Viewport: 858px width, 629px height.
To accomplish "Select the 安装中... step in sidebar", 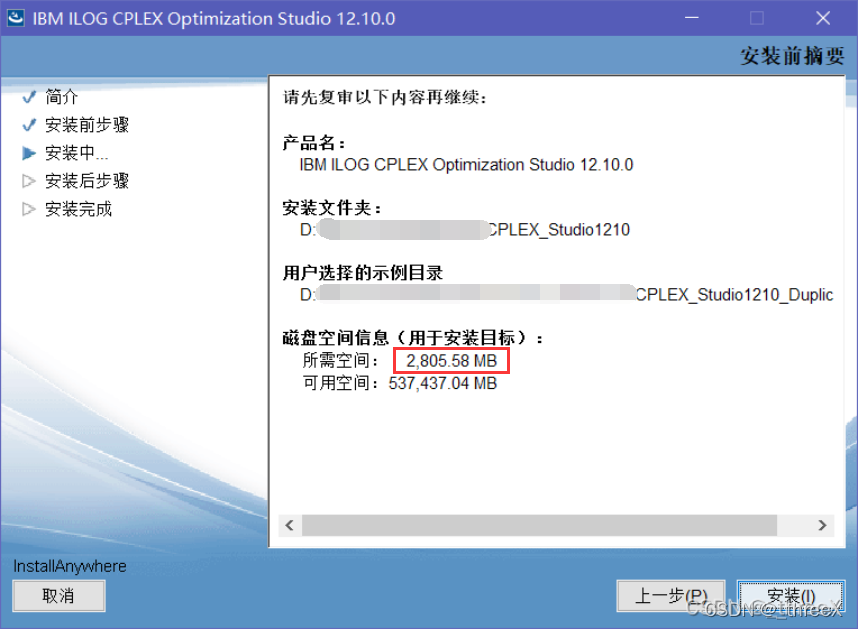I will pyautogui.click(x=77, y=153).
